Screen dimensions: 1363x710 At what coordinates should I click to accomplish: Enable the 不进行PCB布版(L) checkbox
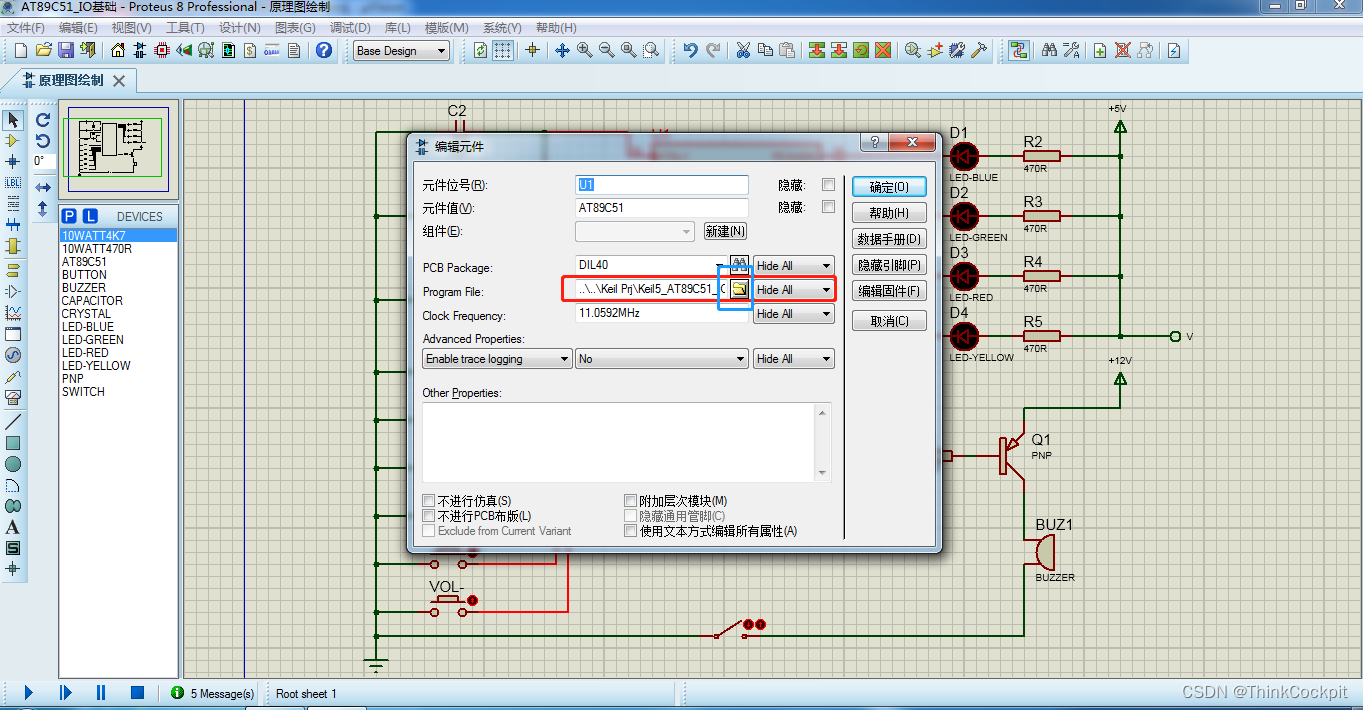[x=429, y=516]
